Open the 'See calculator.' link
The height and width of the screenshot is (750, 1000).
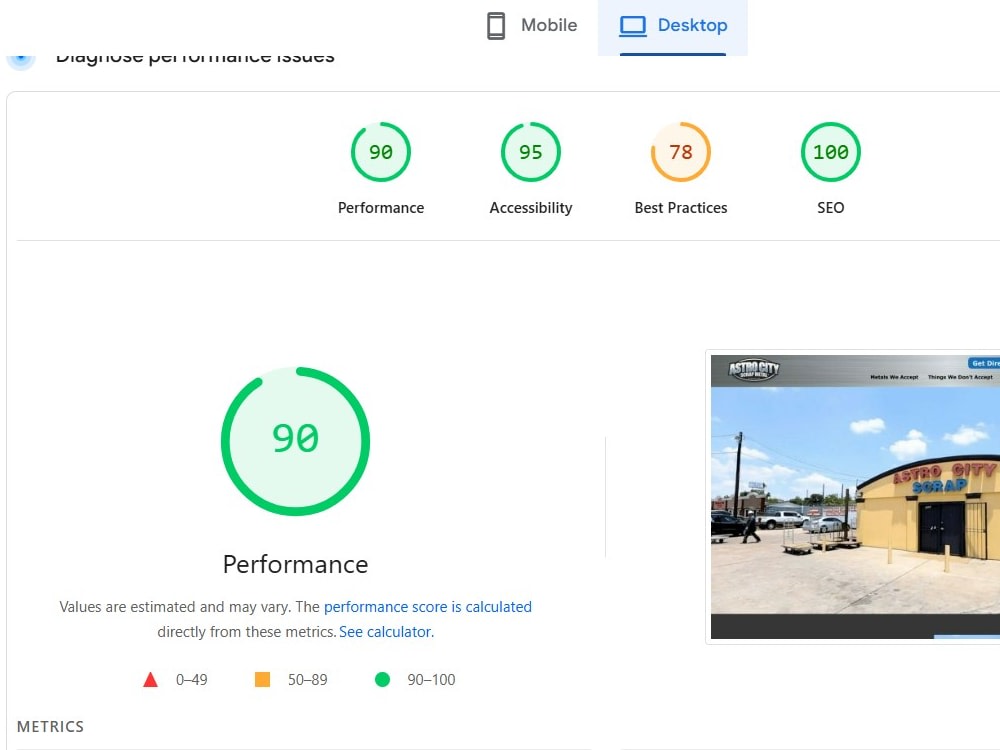386,632
